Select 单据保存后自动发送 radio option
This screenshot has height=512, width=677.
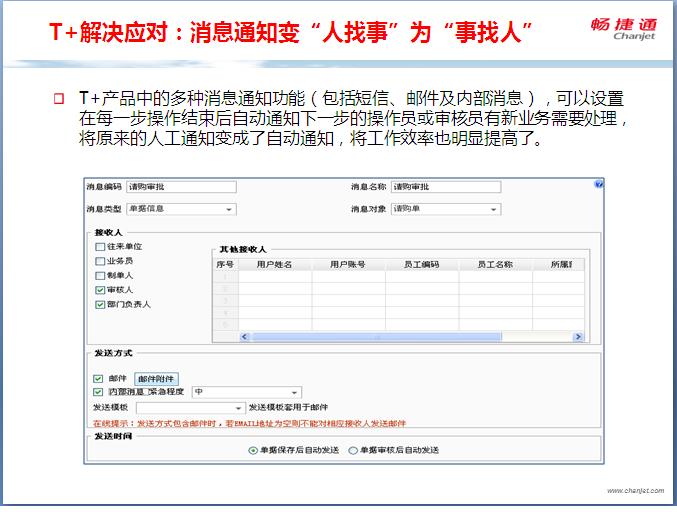[x=253, y=450]
